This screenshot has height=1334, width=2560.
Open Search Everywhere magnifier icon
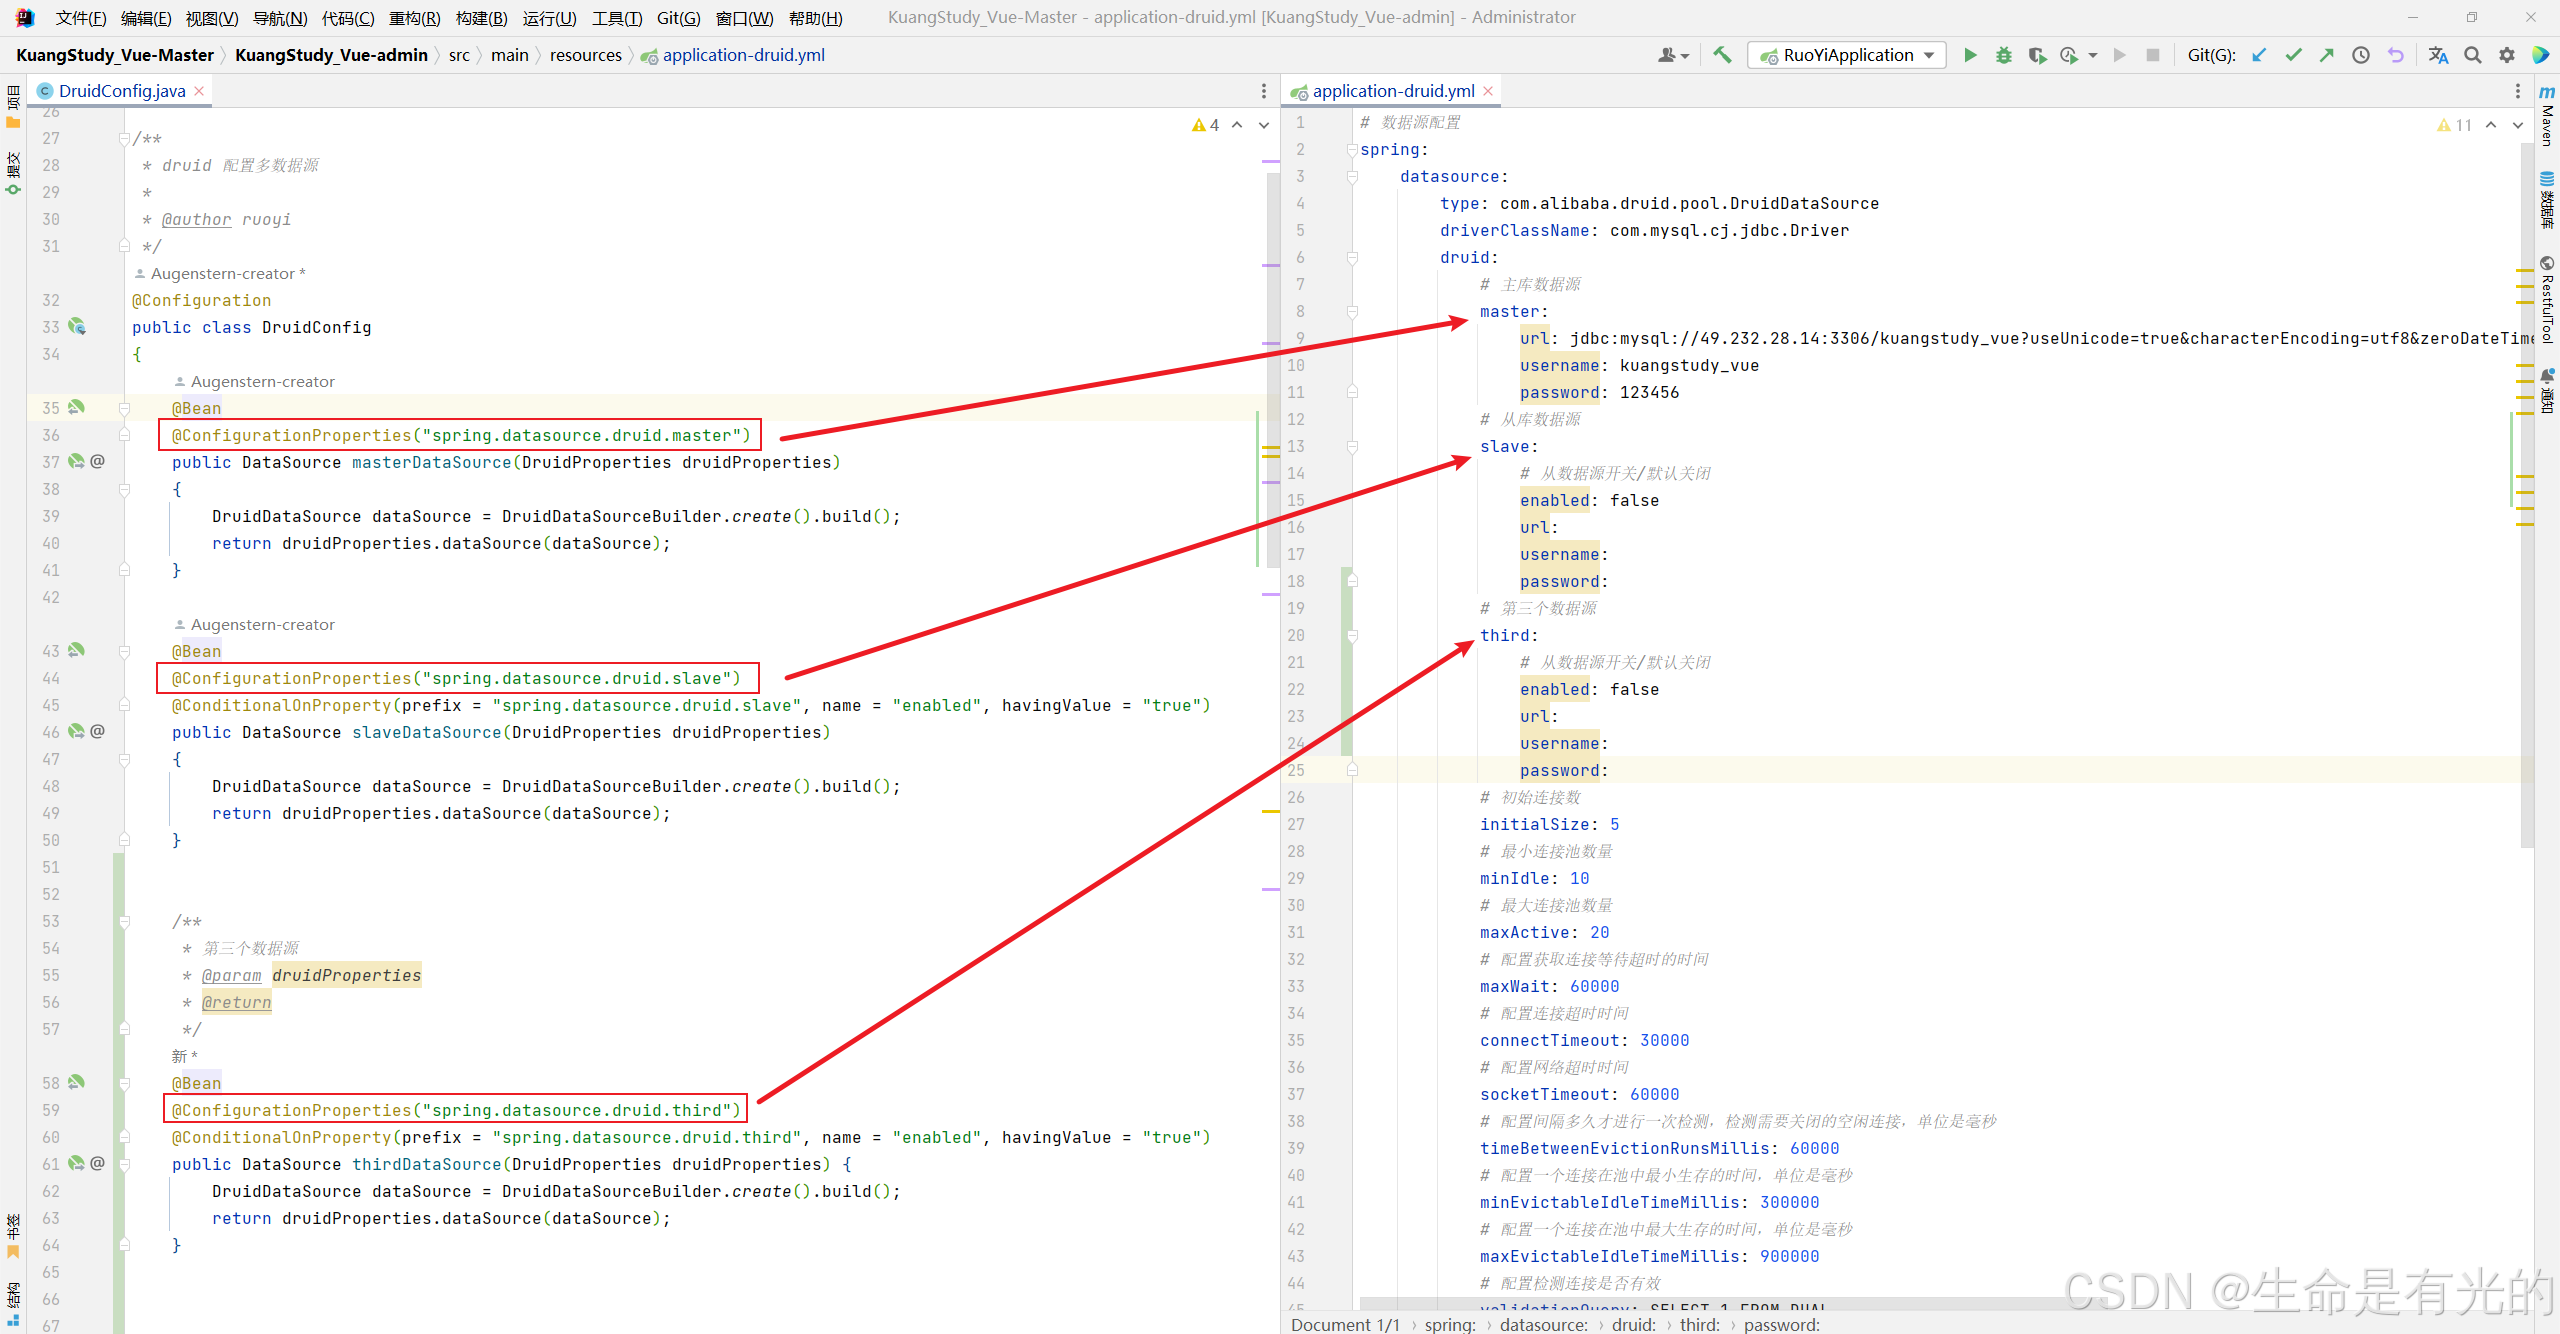[x=2473, y=55]
